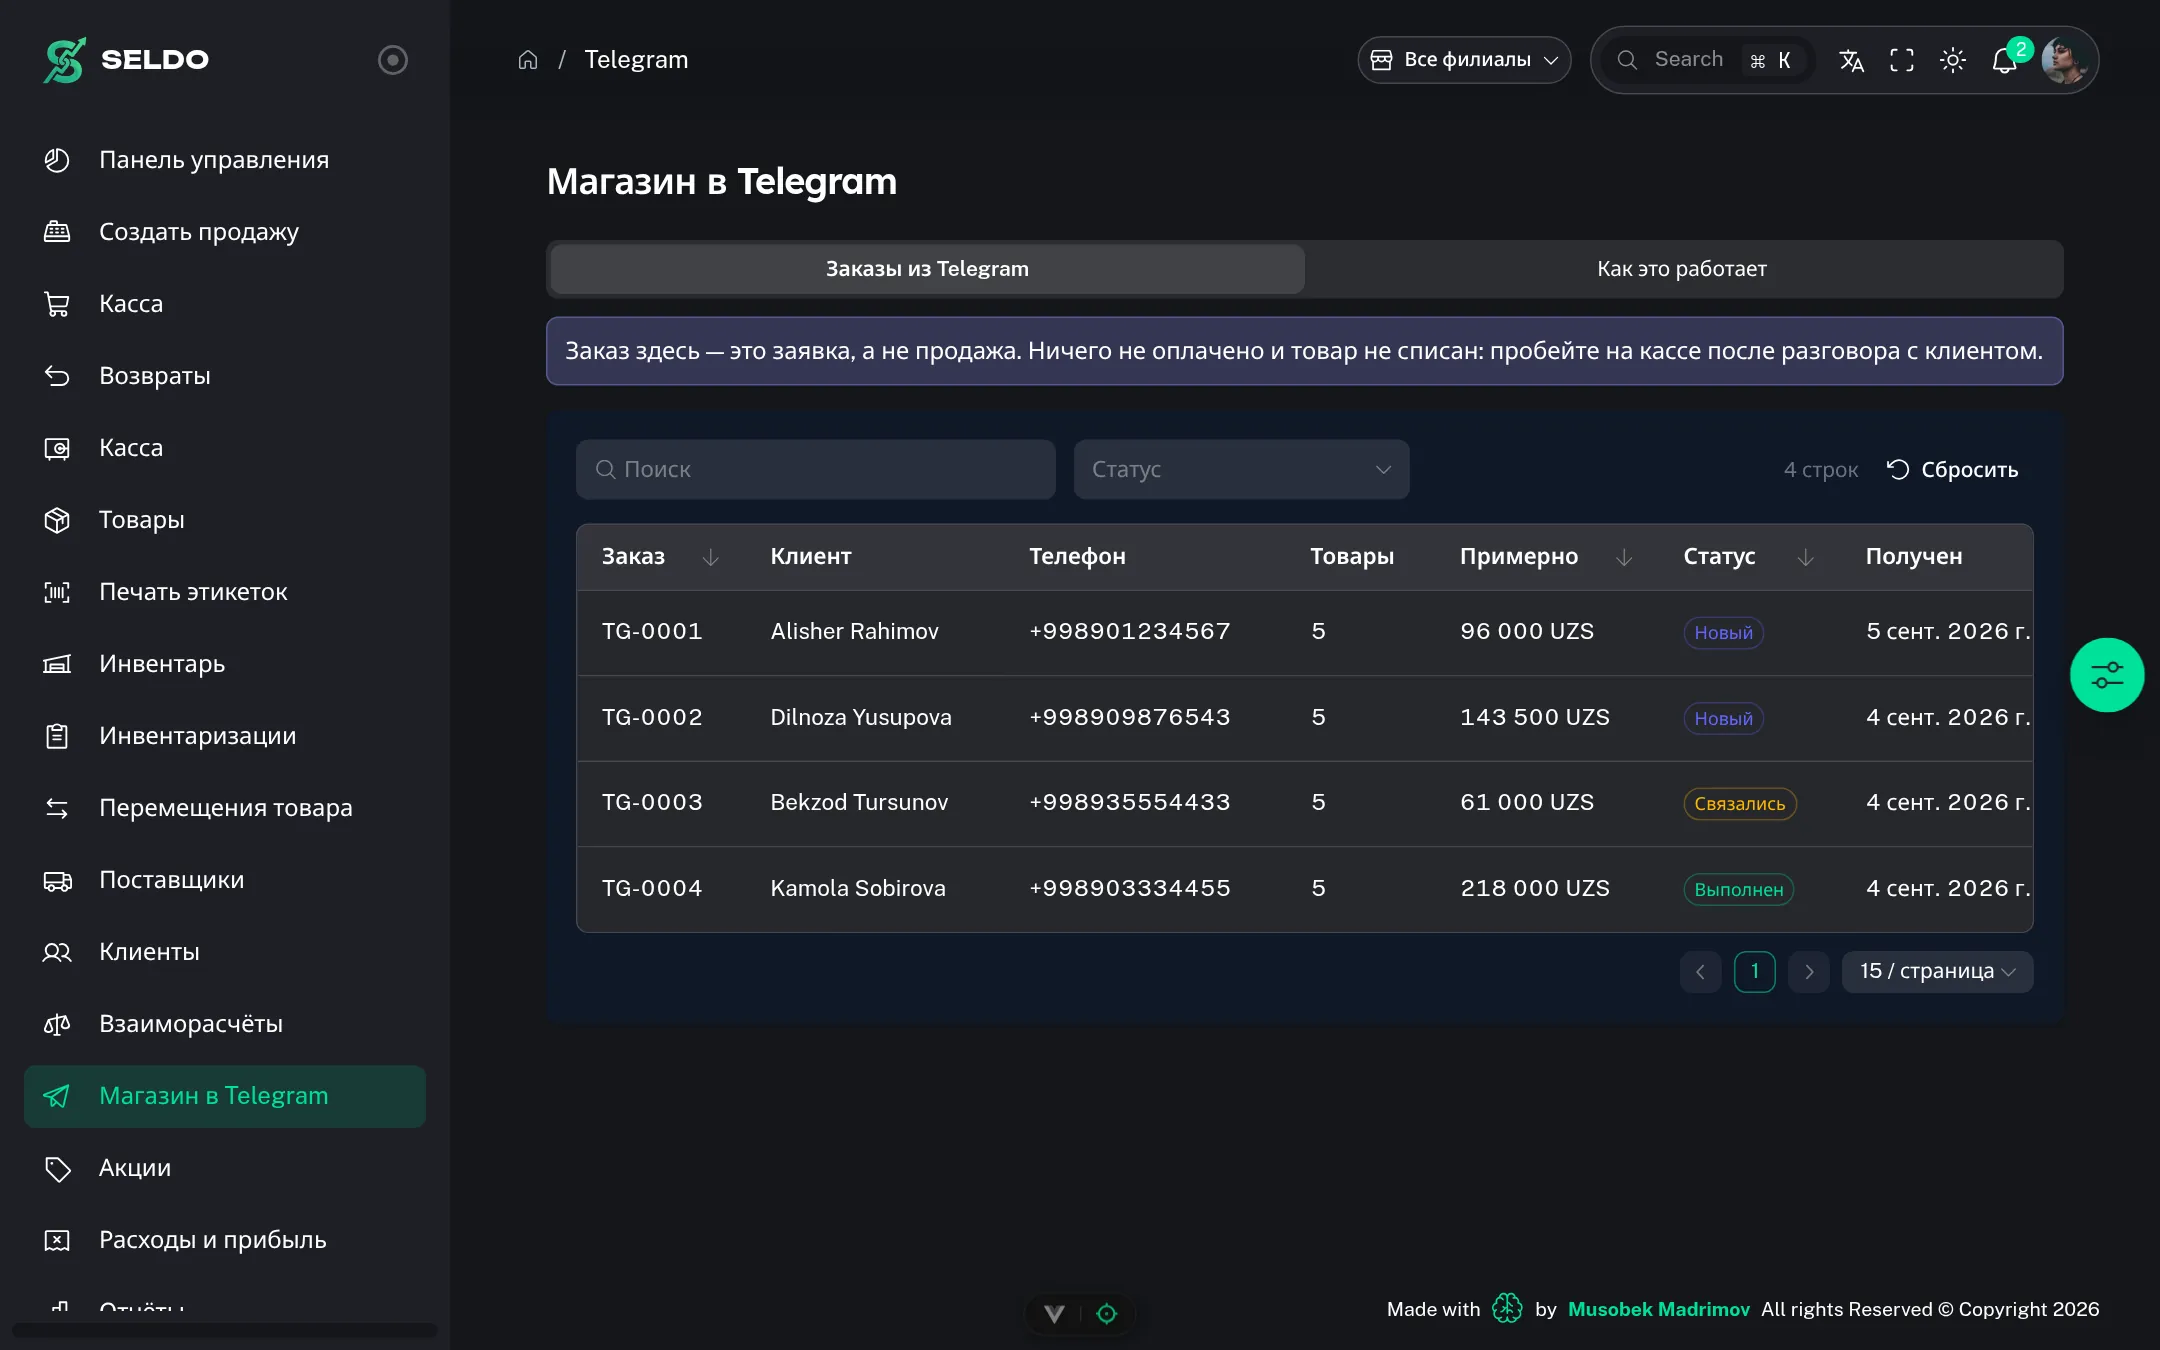Click the Поставщики truck icon
The image size is (2160, 1350).
(x=57, y=880)
